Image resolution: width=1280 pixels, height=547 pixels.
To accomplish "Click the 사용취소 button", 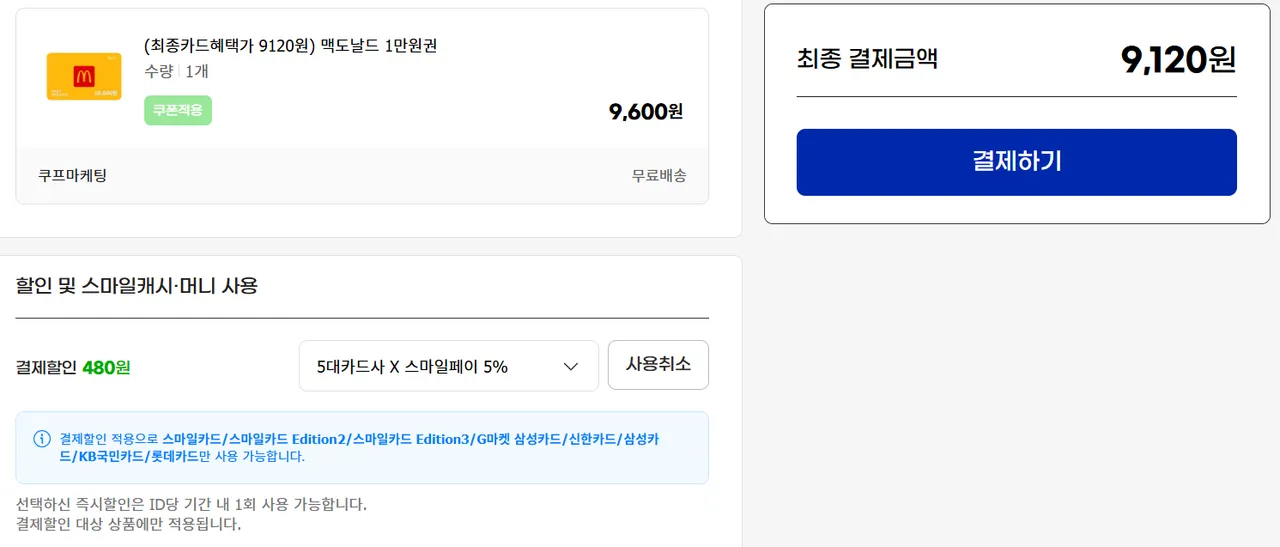I will (x=658, y=364).
